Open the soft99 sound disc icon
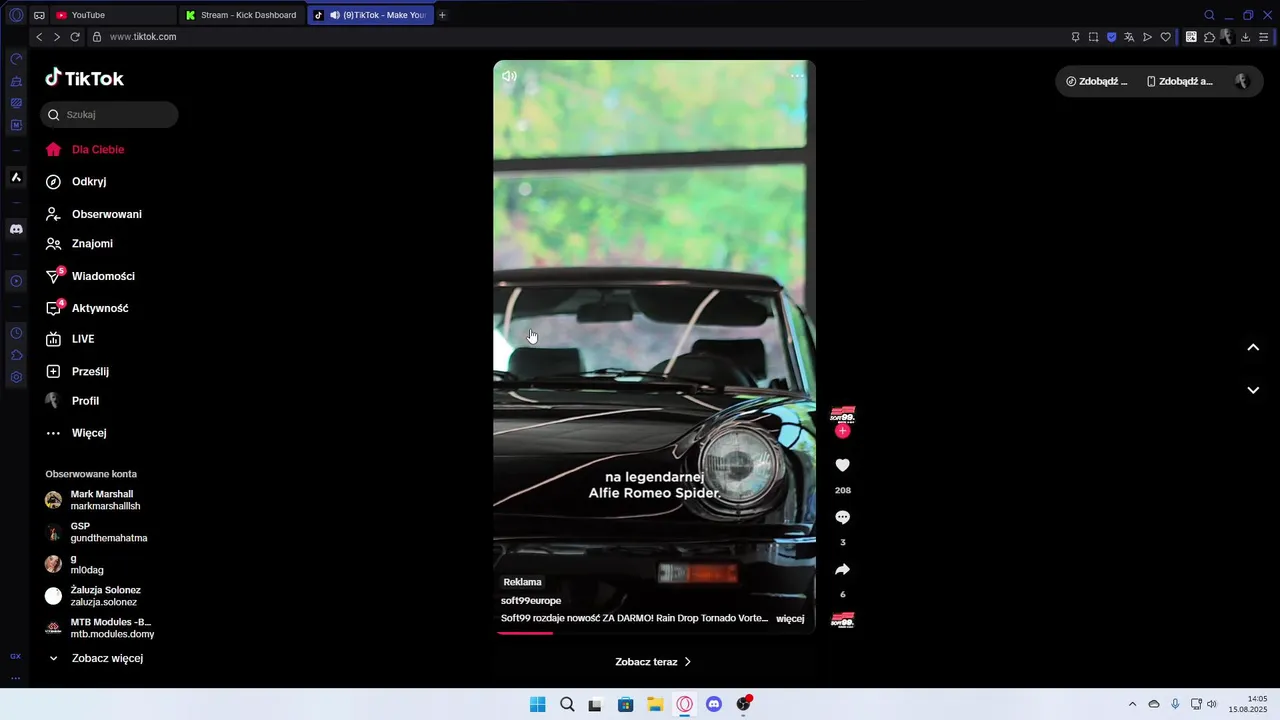1280x720 pixels. point(843,620)
